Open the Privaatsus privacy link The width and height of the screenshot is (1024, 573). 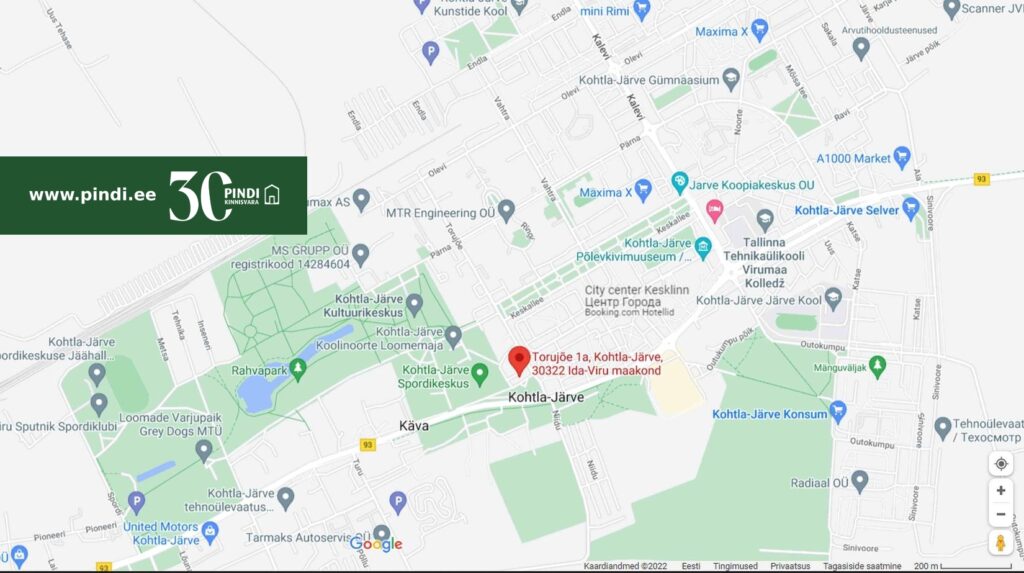pos(790,566)
